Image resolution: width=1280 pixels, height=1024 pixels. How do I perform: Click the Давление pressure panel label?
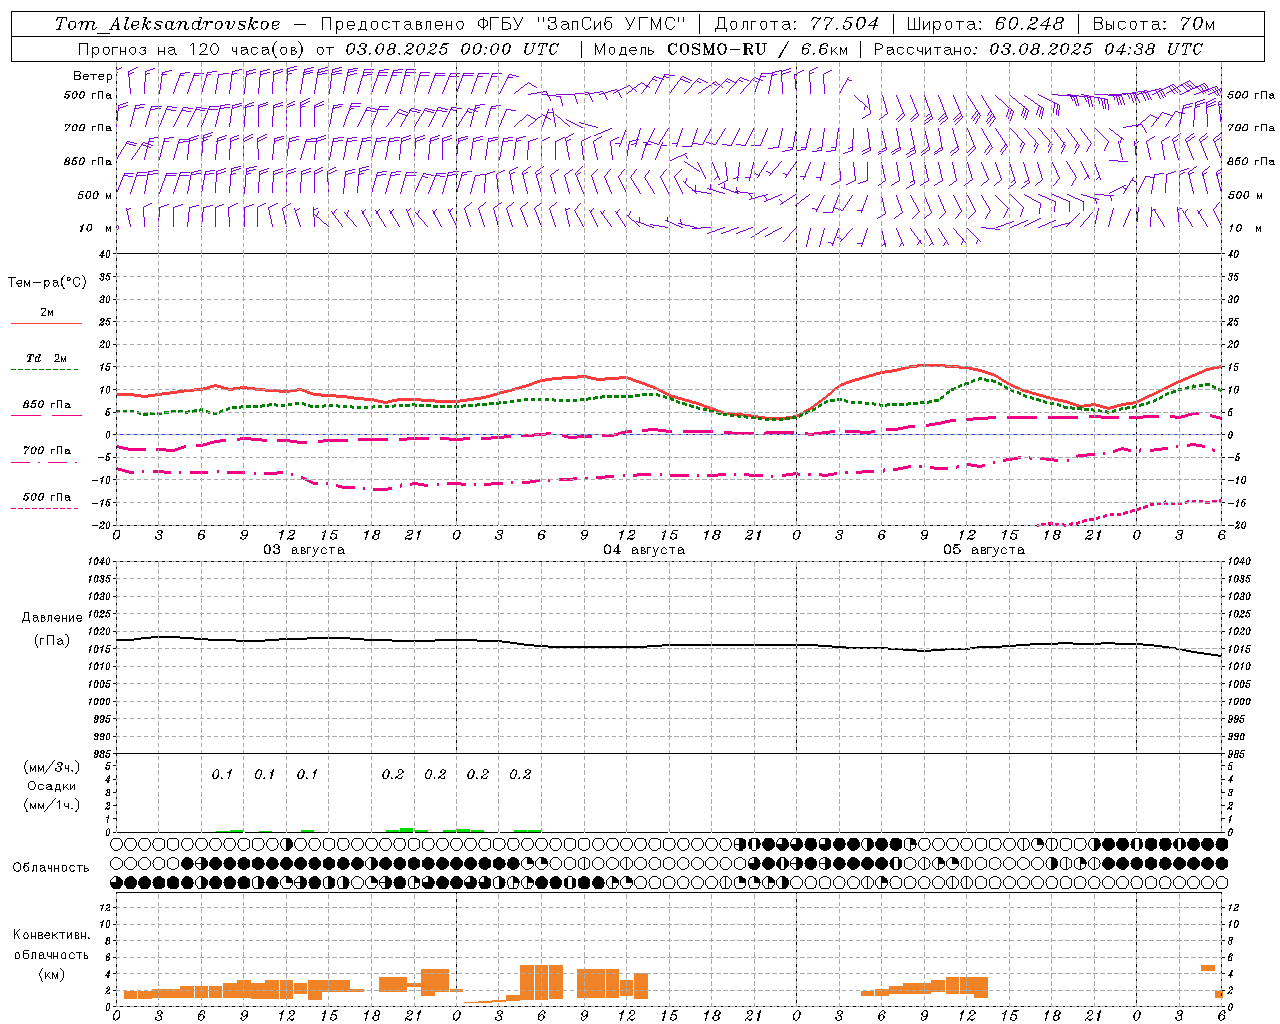tap(52, 618)
